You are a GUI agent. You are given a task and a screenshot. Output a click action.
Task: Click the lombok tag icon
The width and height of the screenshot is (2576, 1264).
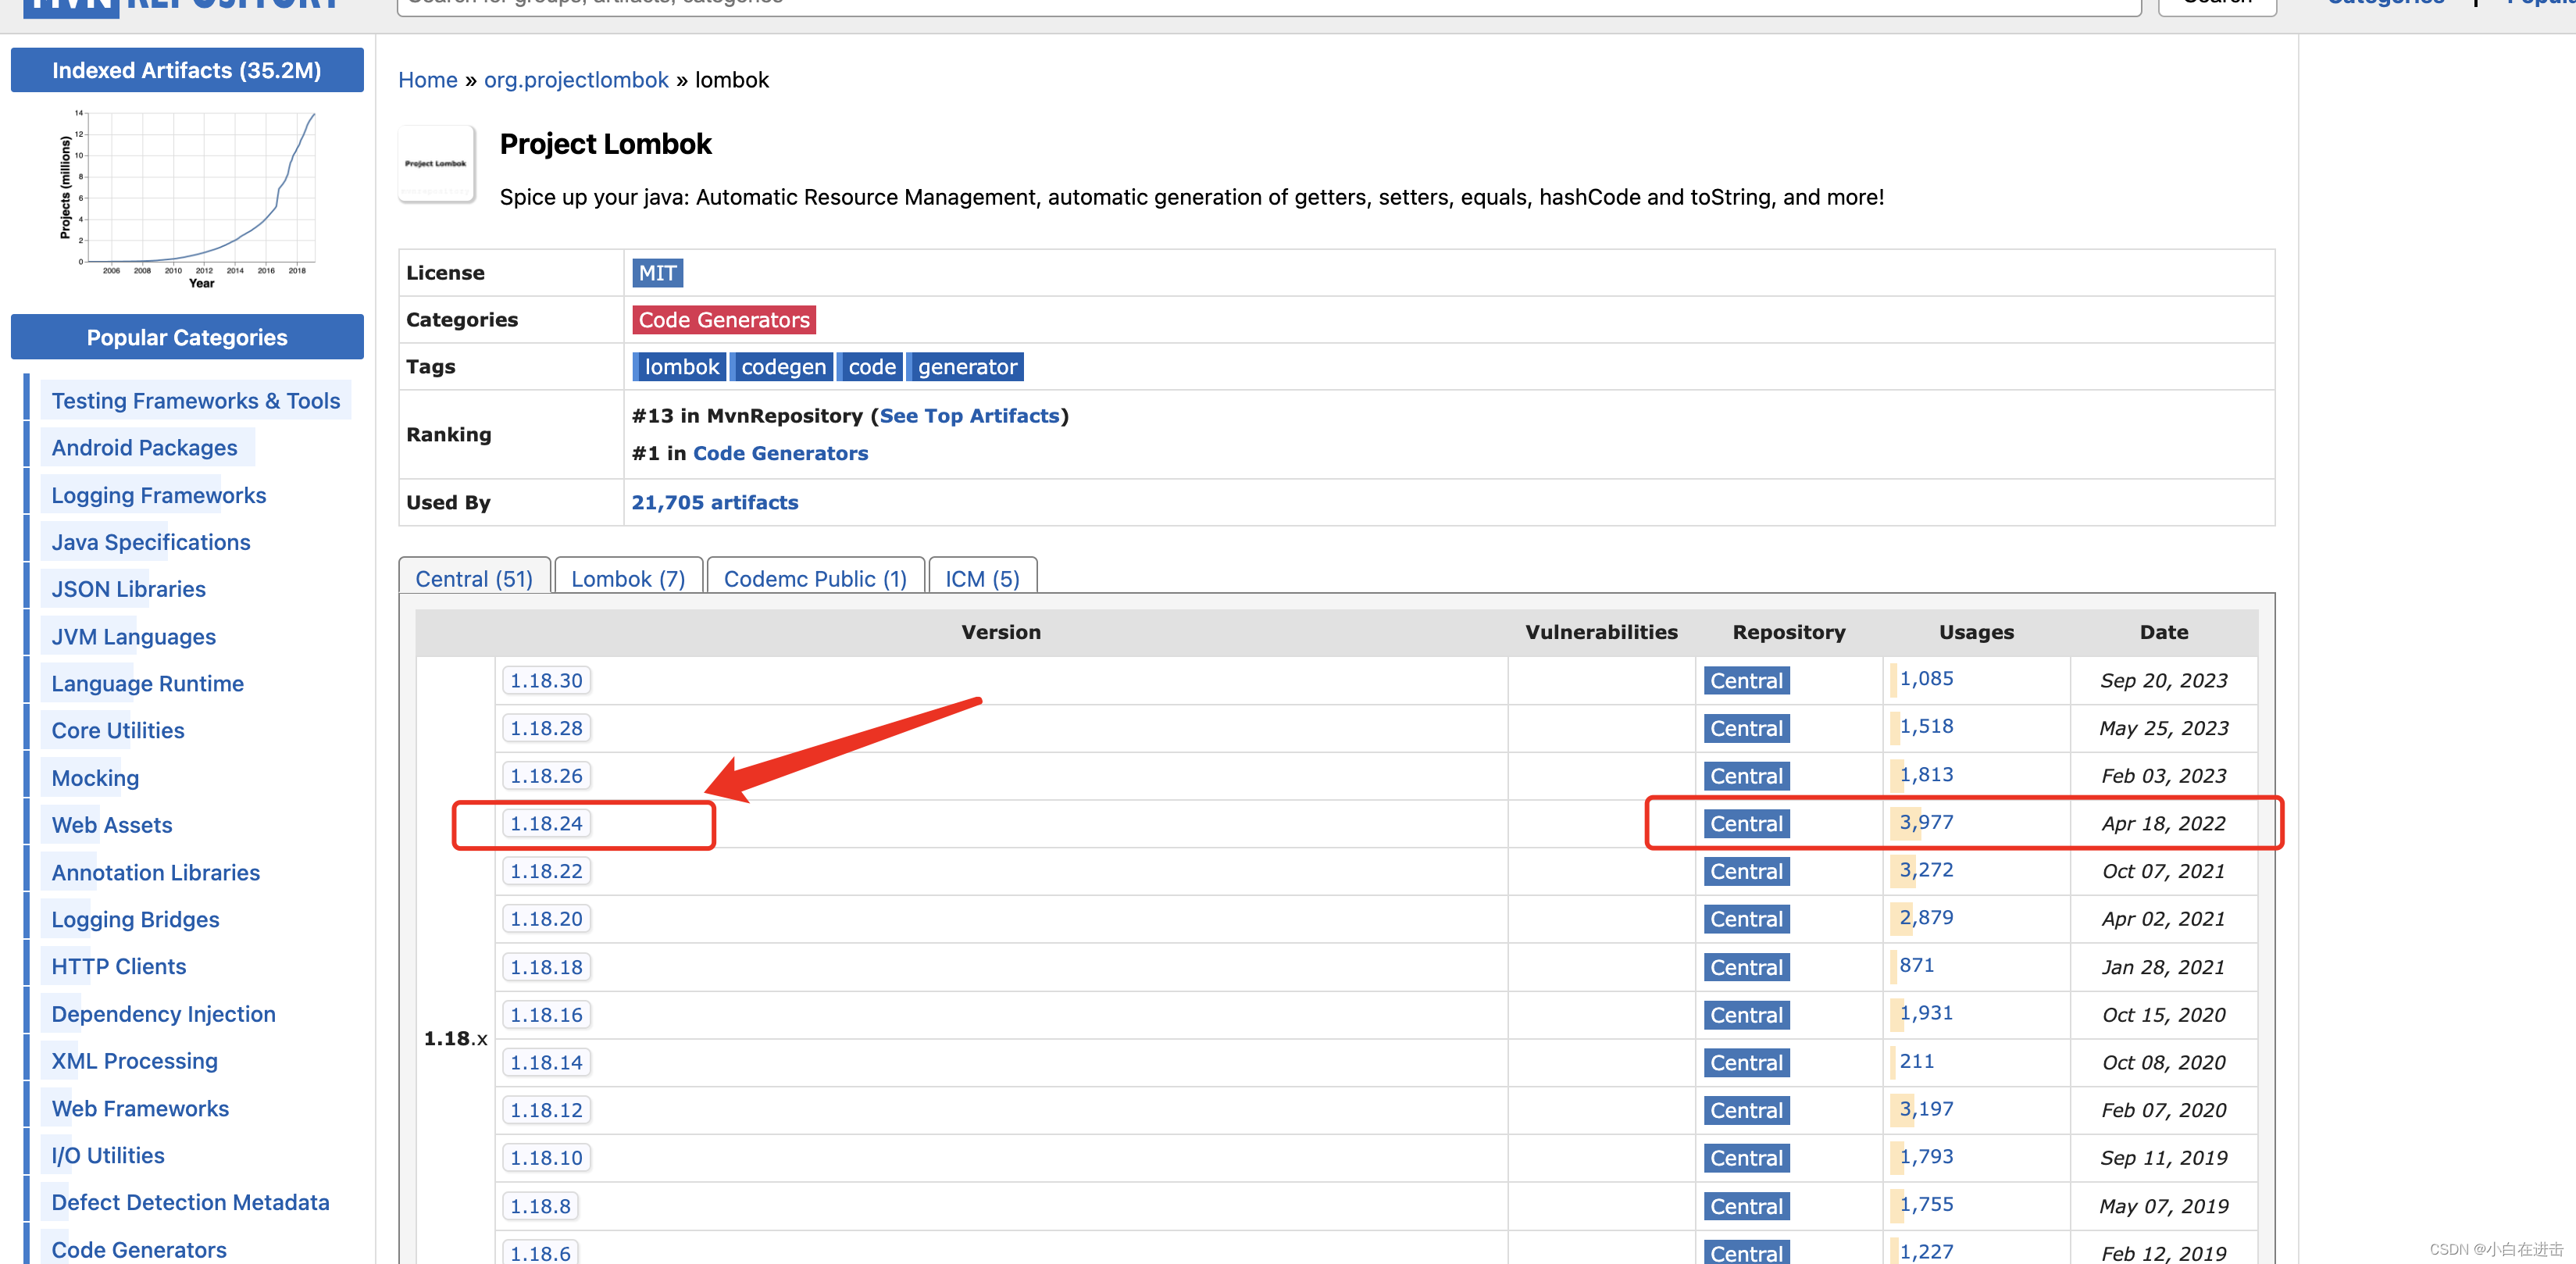pyautogui.click(x=680, y=365)
